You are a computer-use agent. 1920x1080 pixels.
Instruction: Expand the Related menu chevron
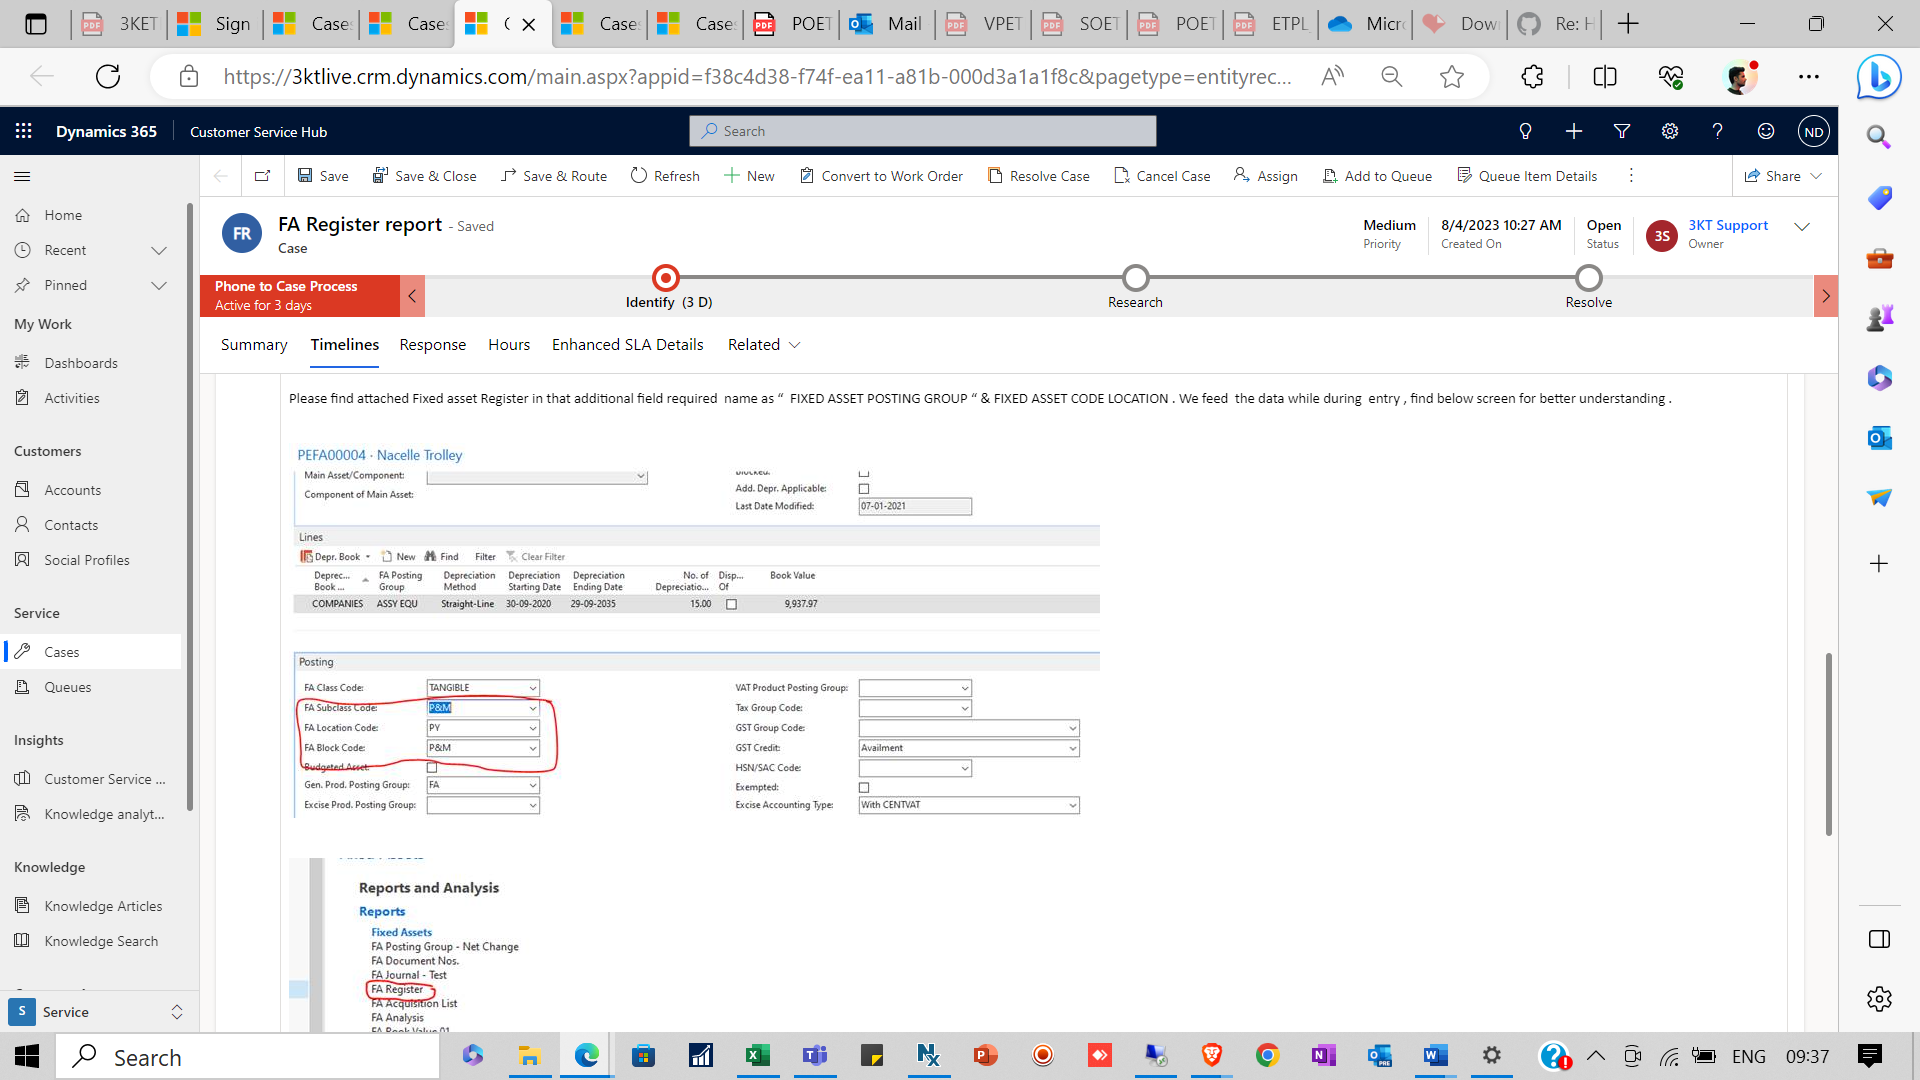coord(795,344)
